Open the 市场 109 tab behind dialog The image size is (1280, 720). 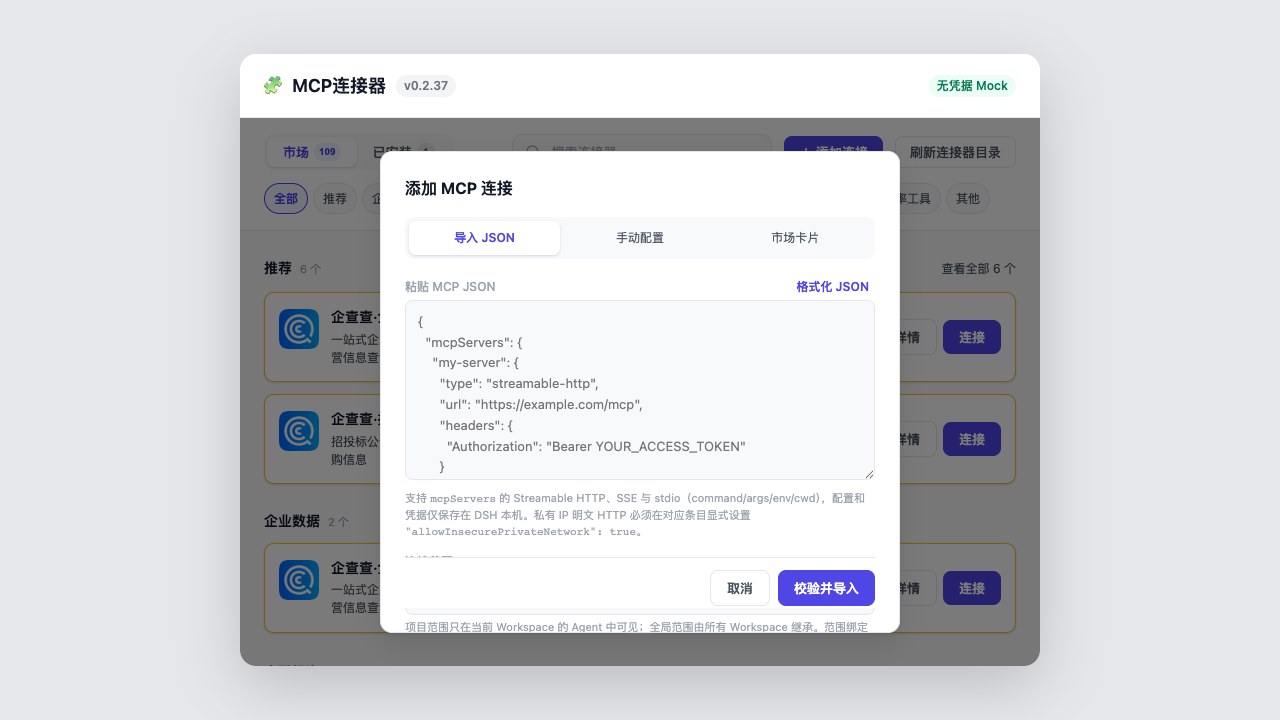[x=310, y=152]
